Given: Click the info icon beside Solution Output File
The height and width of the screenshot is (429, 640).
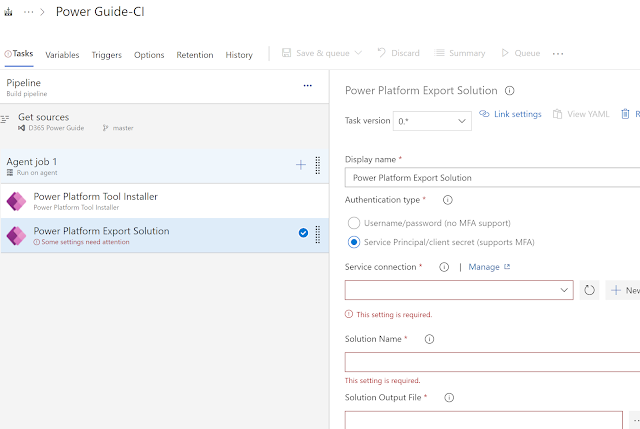Looking at the screenshot, I should 449,397.
